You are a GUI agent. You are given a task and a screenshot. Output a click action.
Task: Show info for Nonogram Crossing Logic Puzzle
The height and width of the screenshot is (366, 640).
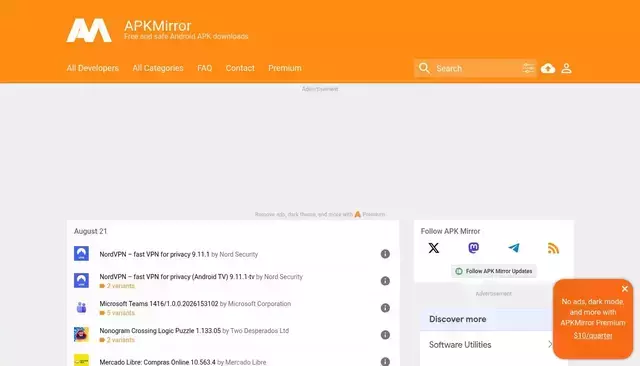[385, 335]
